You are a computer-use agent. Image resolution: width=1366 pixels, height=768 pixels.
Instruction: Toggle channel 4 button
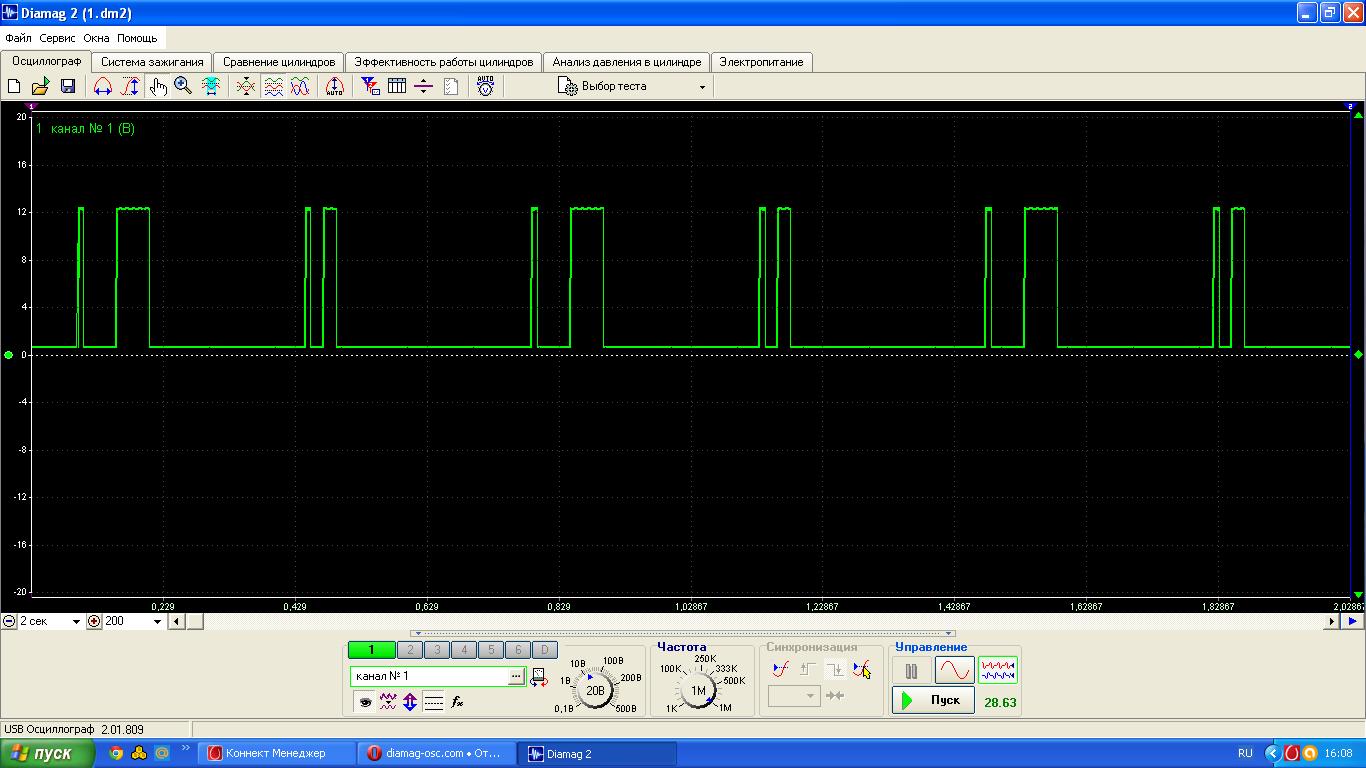point(464,650)
